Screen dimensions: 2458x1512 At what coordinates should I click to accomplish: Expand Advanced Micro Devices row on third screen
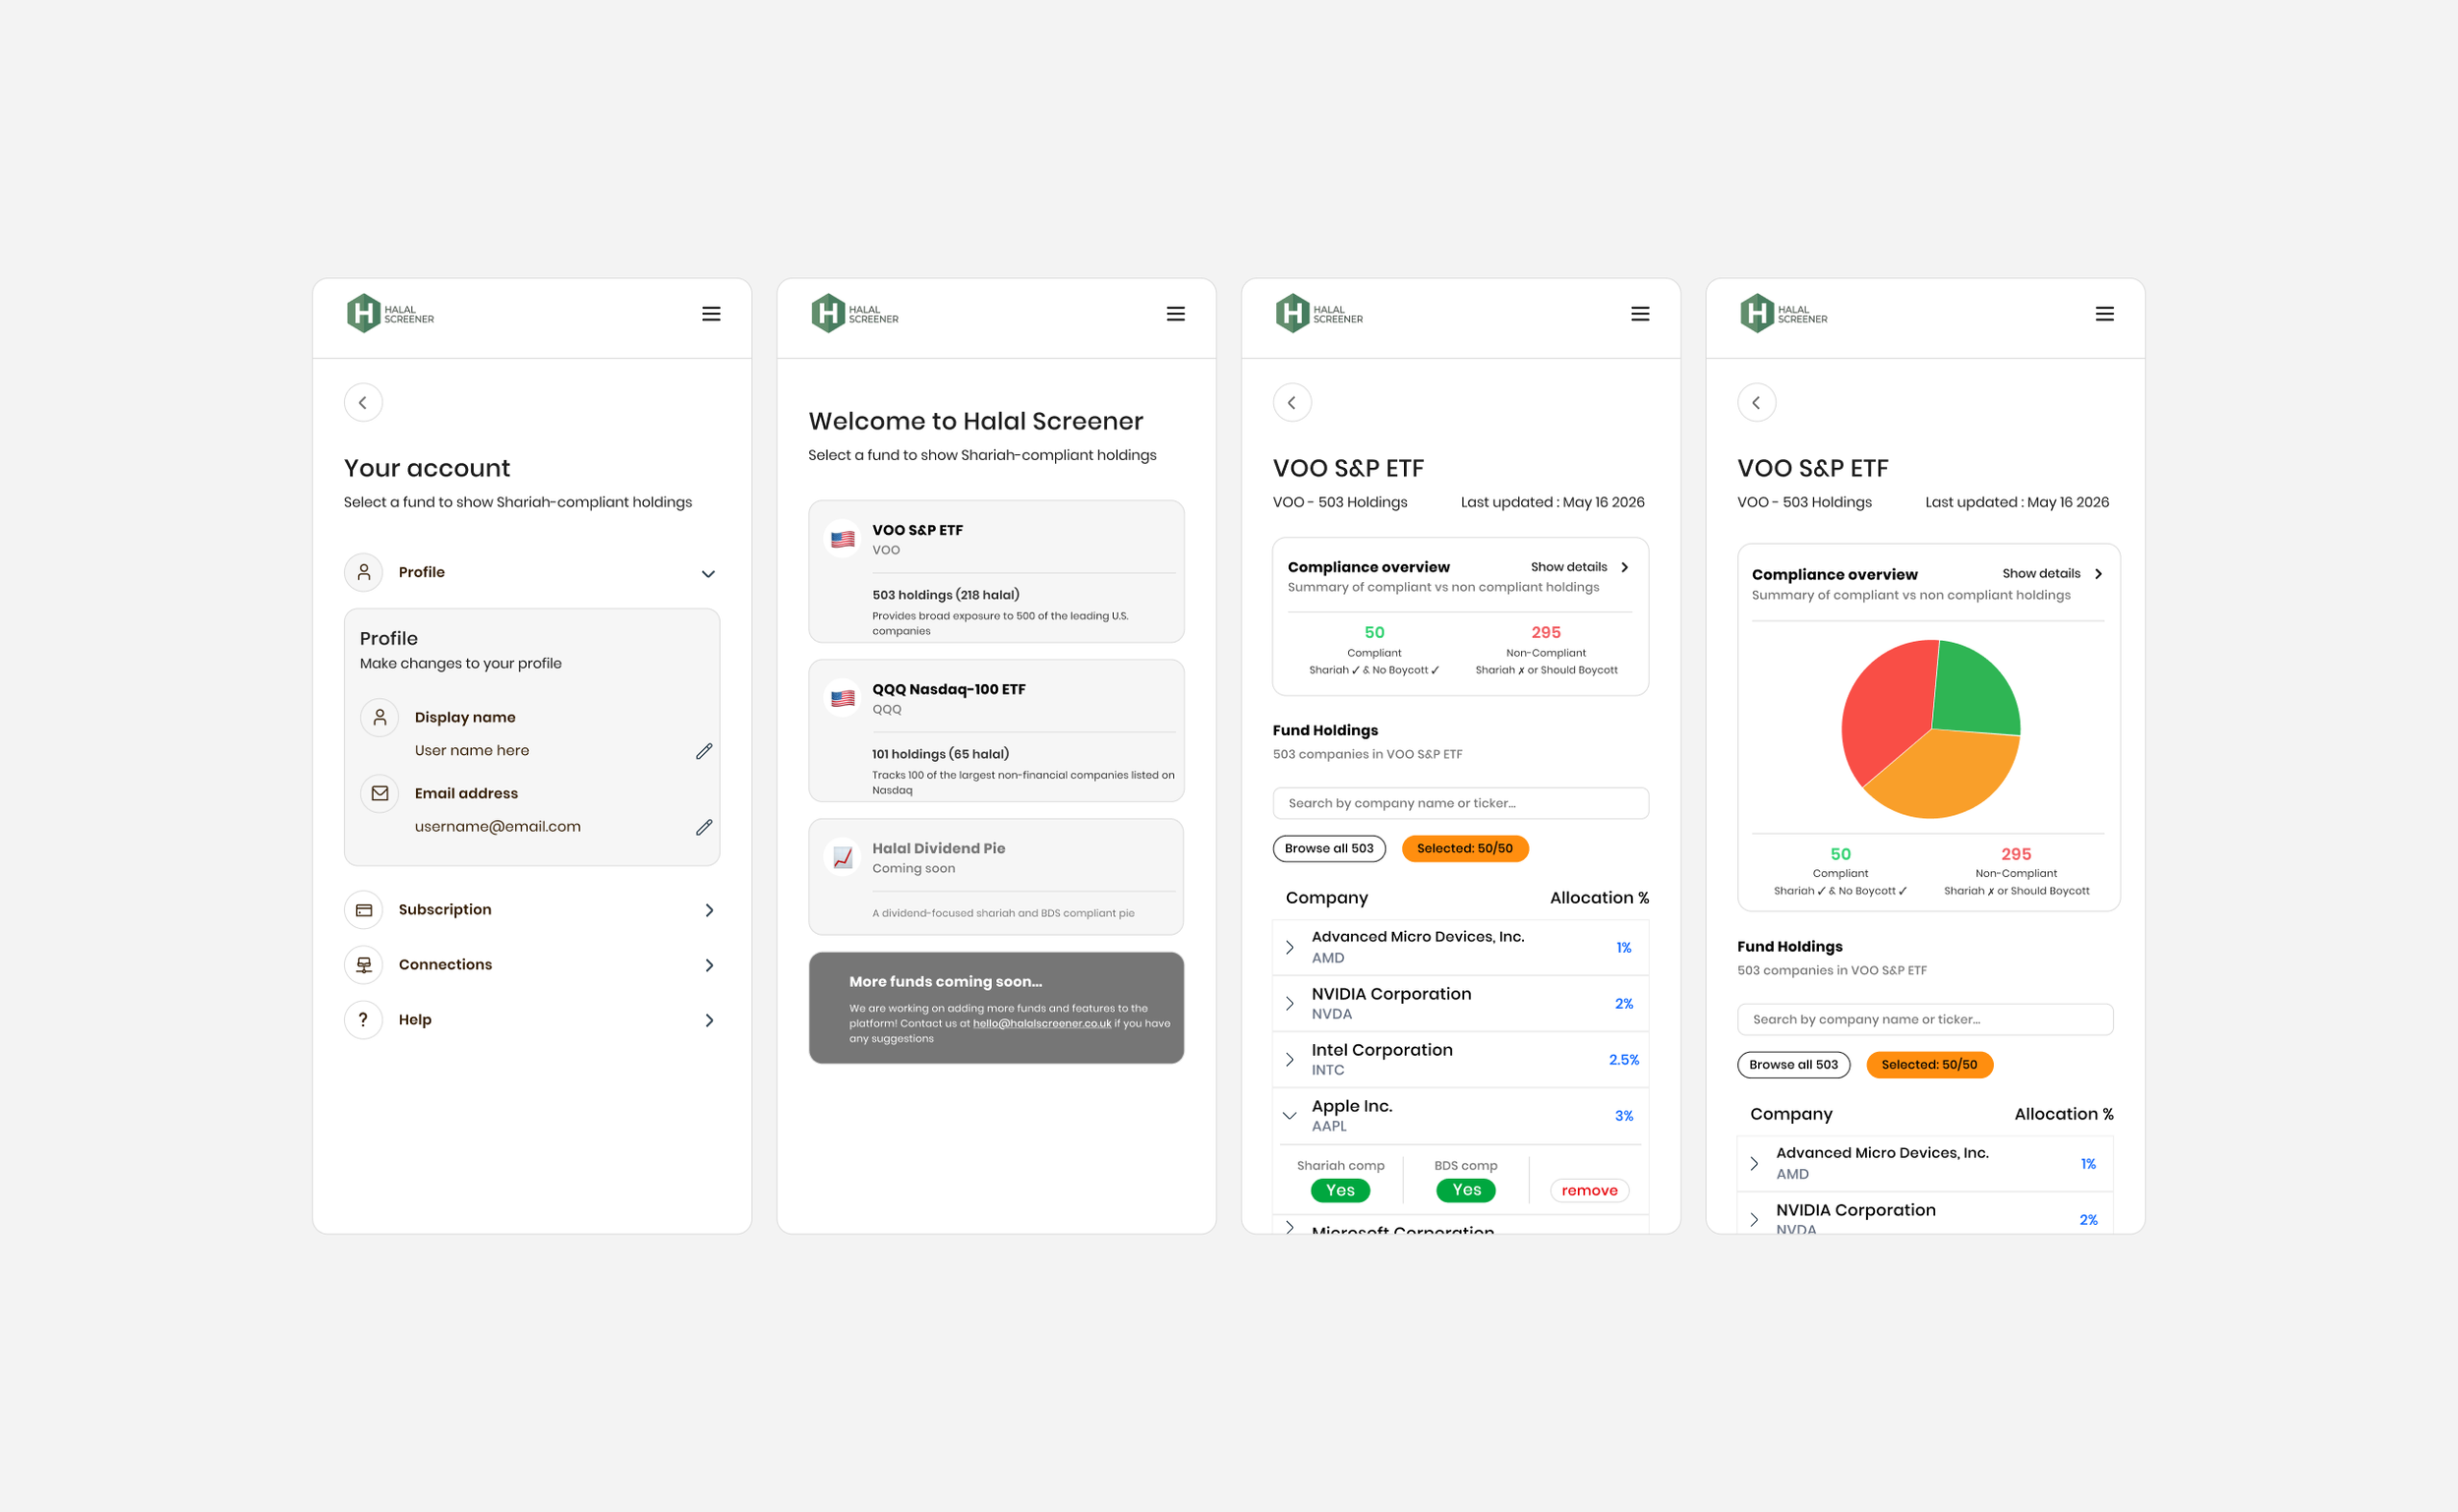pos(1290,947)
